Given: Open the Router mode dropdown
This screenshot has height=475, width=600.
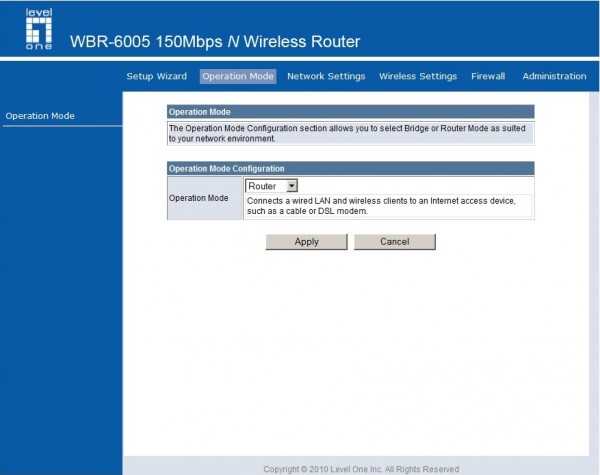Looking at the screenshot, I should click(x=271, y=186).
